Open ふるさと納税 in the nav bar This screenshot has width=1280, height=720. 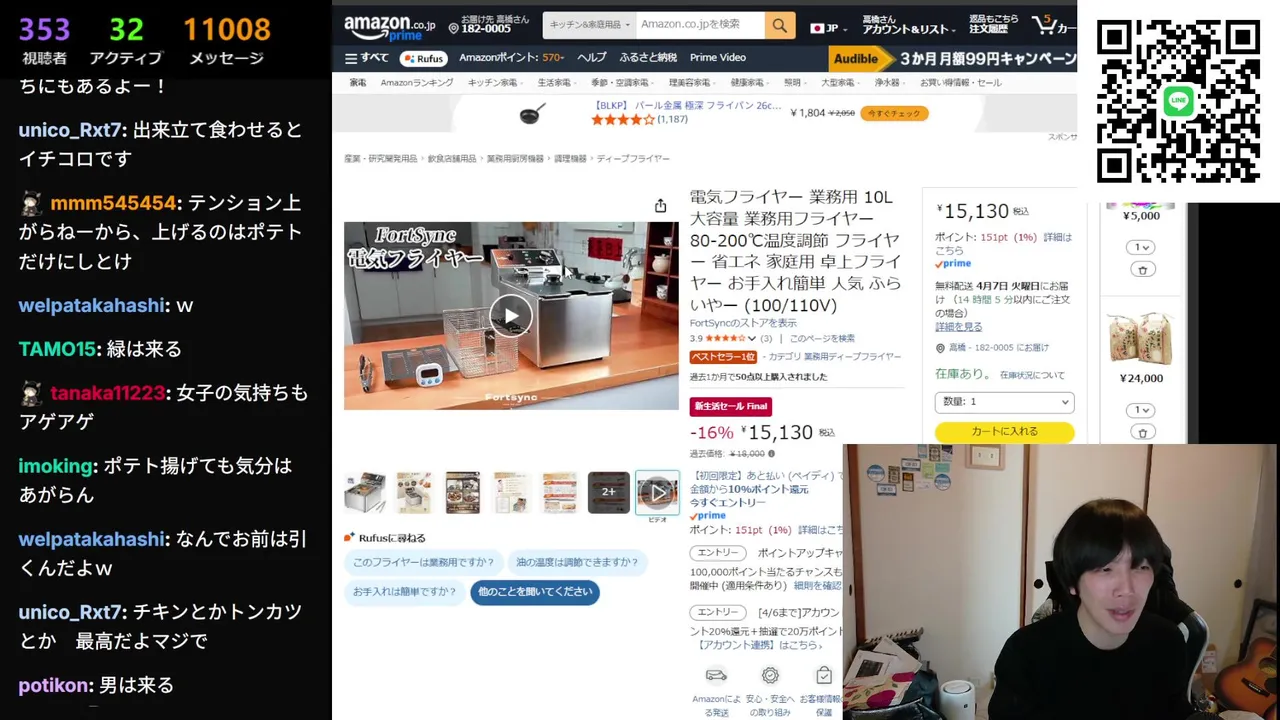[x=648, y=58]
